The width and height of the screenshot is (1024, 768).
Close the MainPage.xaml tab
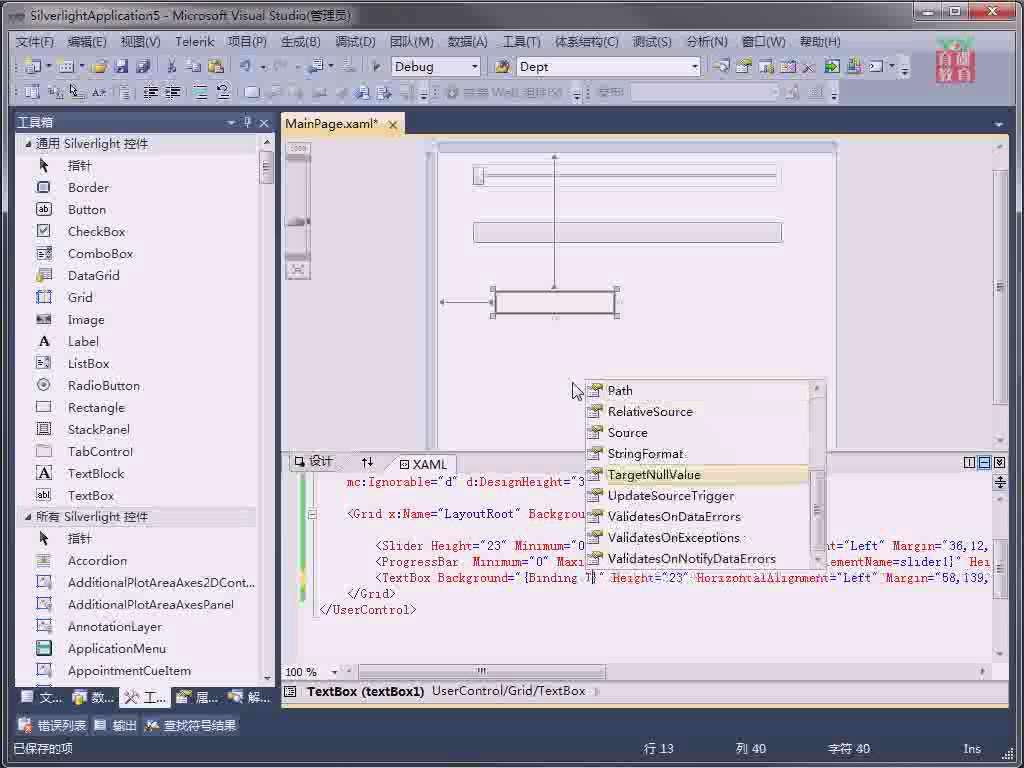pyautogui.click(x=392, y=123)
